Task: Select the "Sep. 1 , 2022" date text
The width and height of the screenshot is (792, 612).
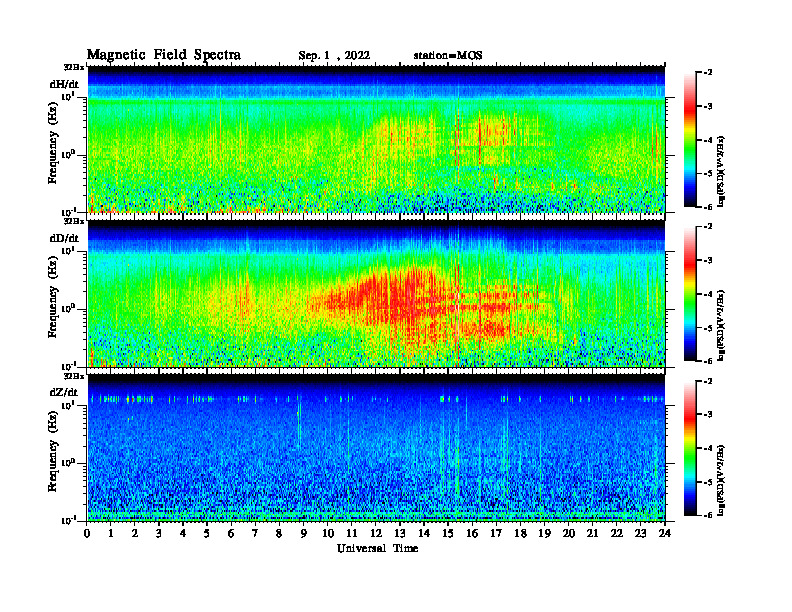Action: [x=334, y=56]
